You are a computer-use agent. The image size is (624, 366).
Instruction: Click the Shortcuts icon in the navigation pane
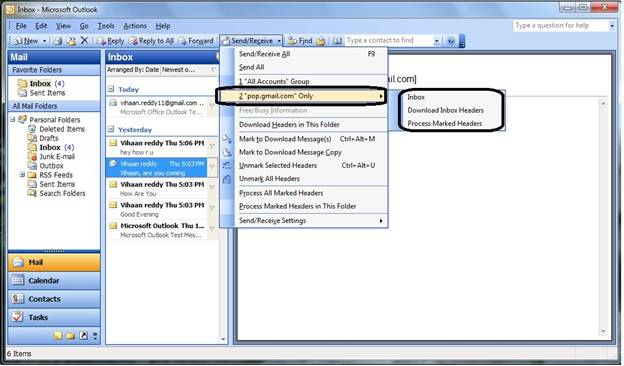(x=83, y=335)
